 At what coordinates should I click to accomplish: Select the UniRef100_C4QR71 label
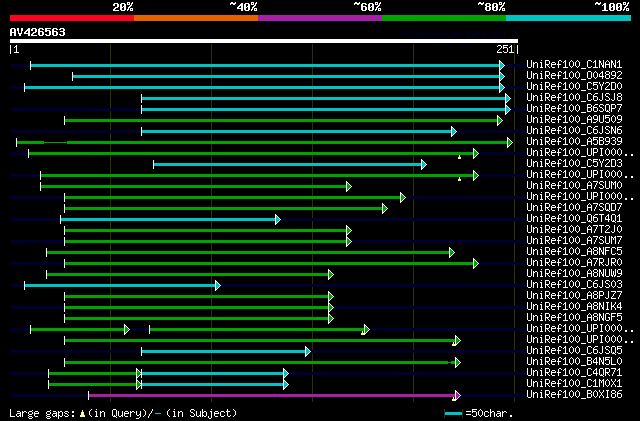(x=574, y=373)
